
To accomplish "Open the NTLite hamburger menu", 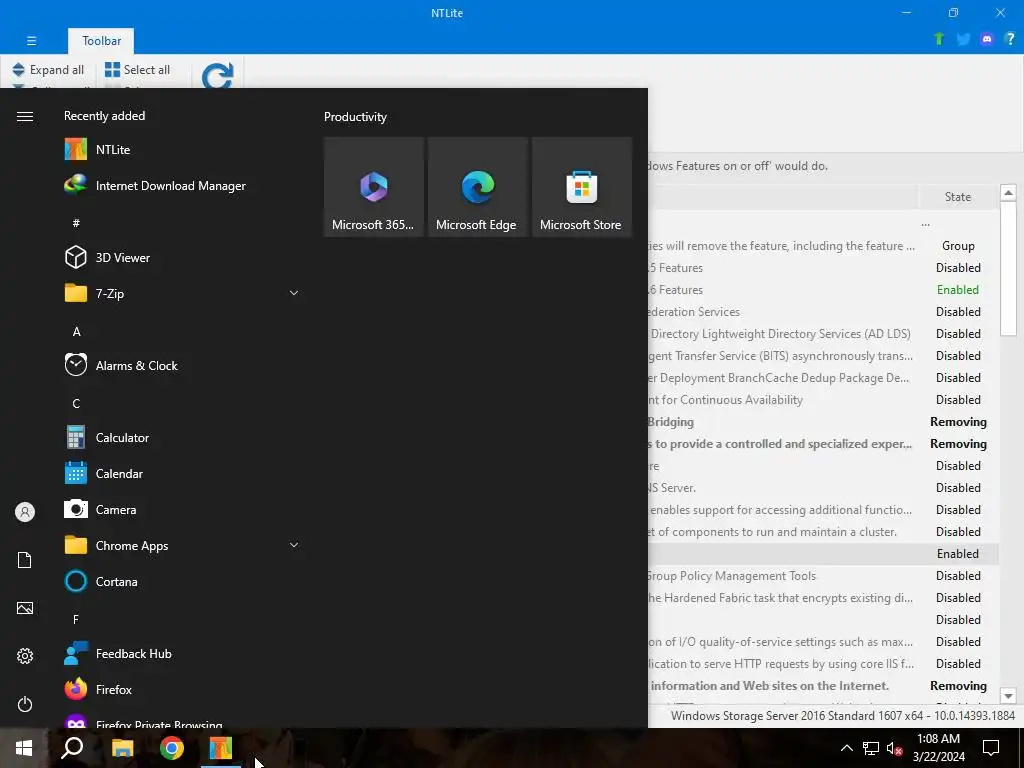I will (31, 40).
